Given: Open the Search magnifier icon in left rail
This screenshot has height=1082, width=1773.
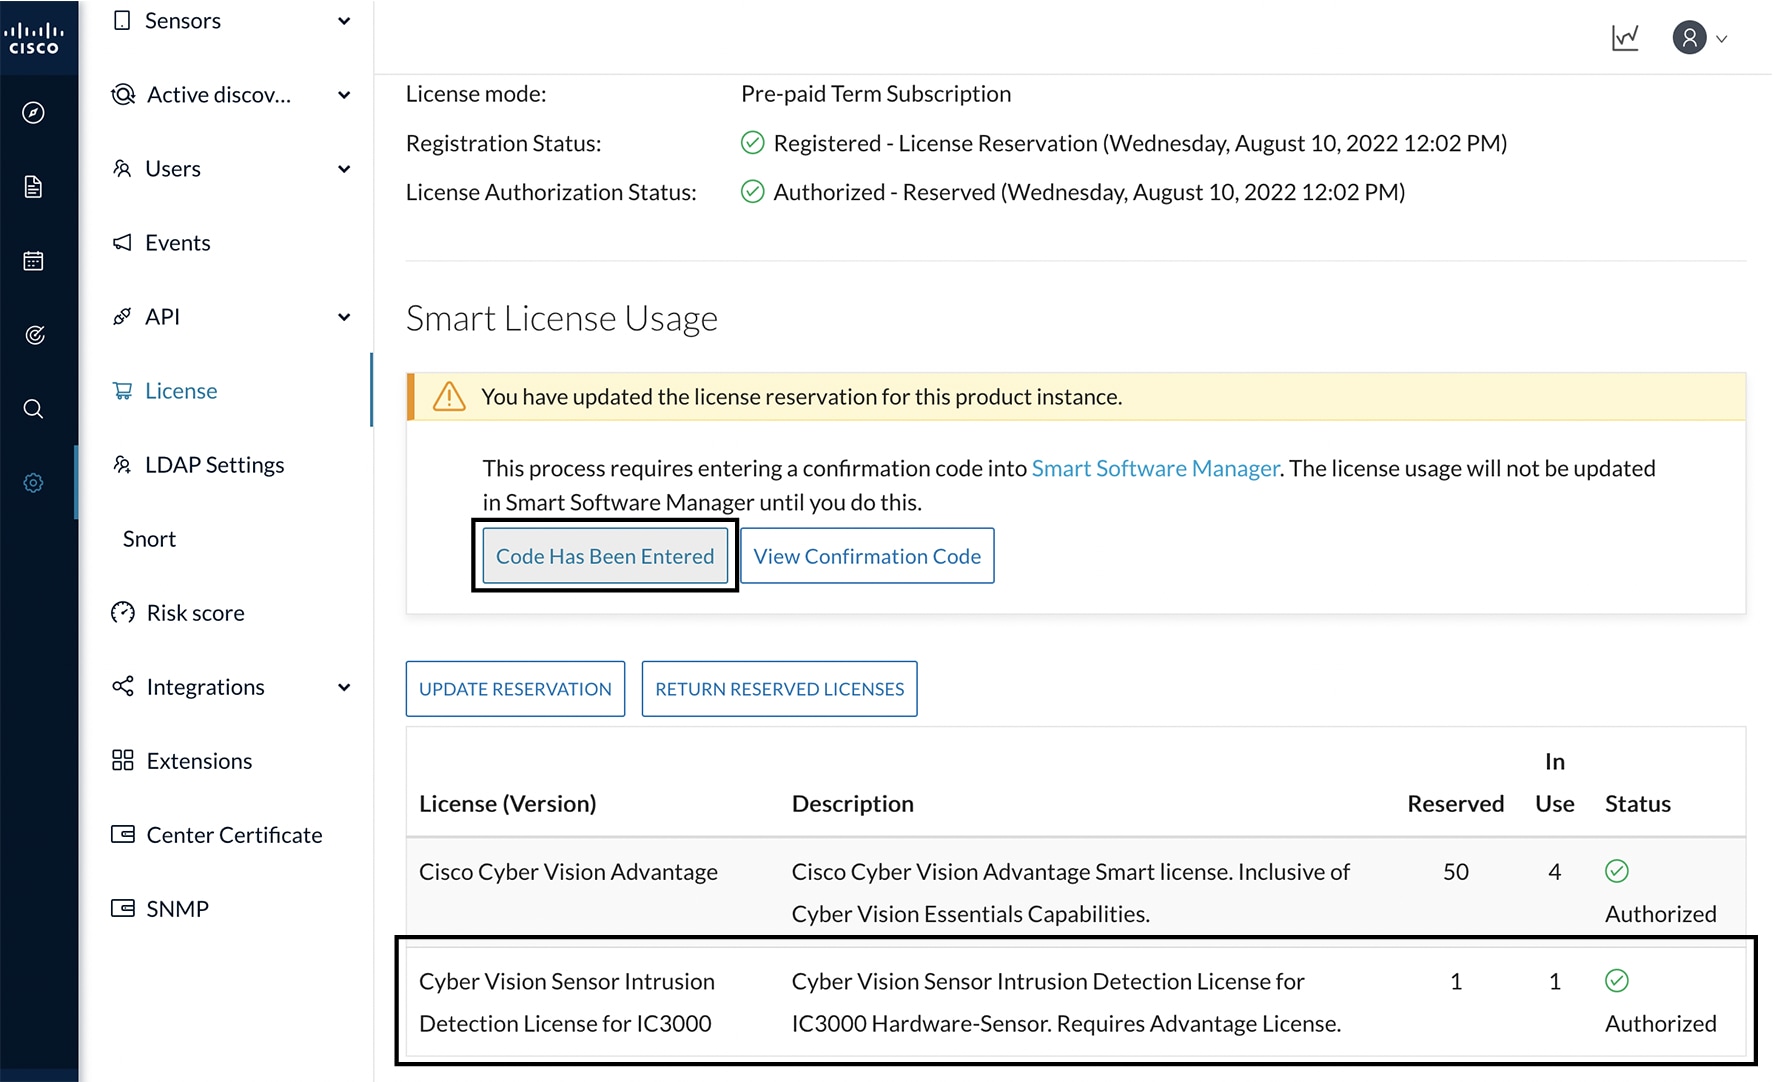Looking at the screenshot, I should (x=33, y=409).
